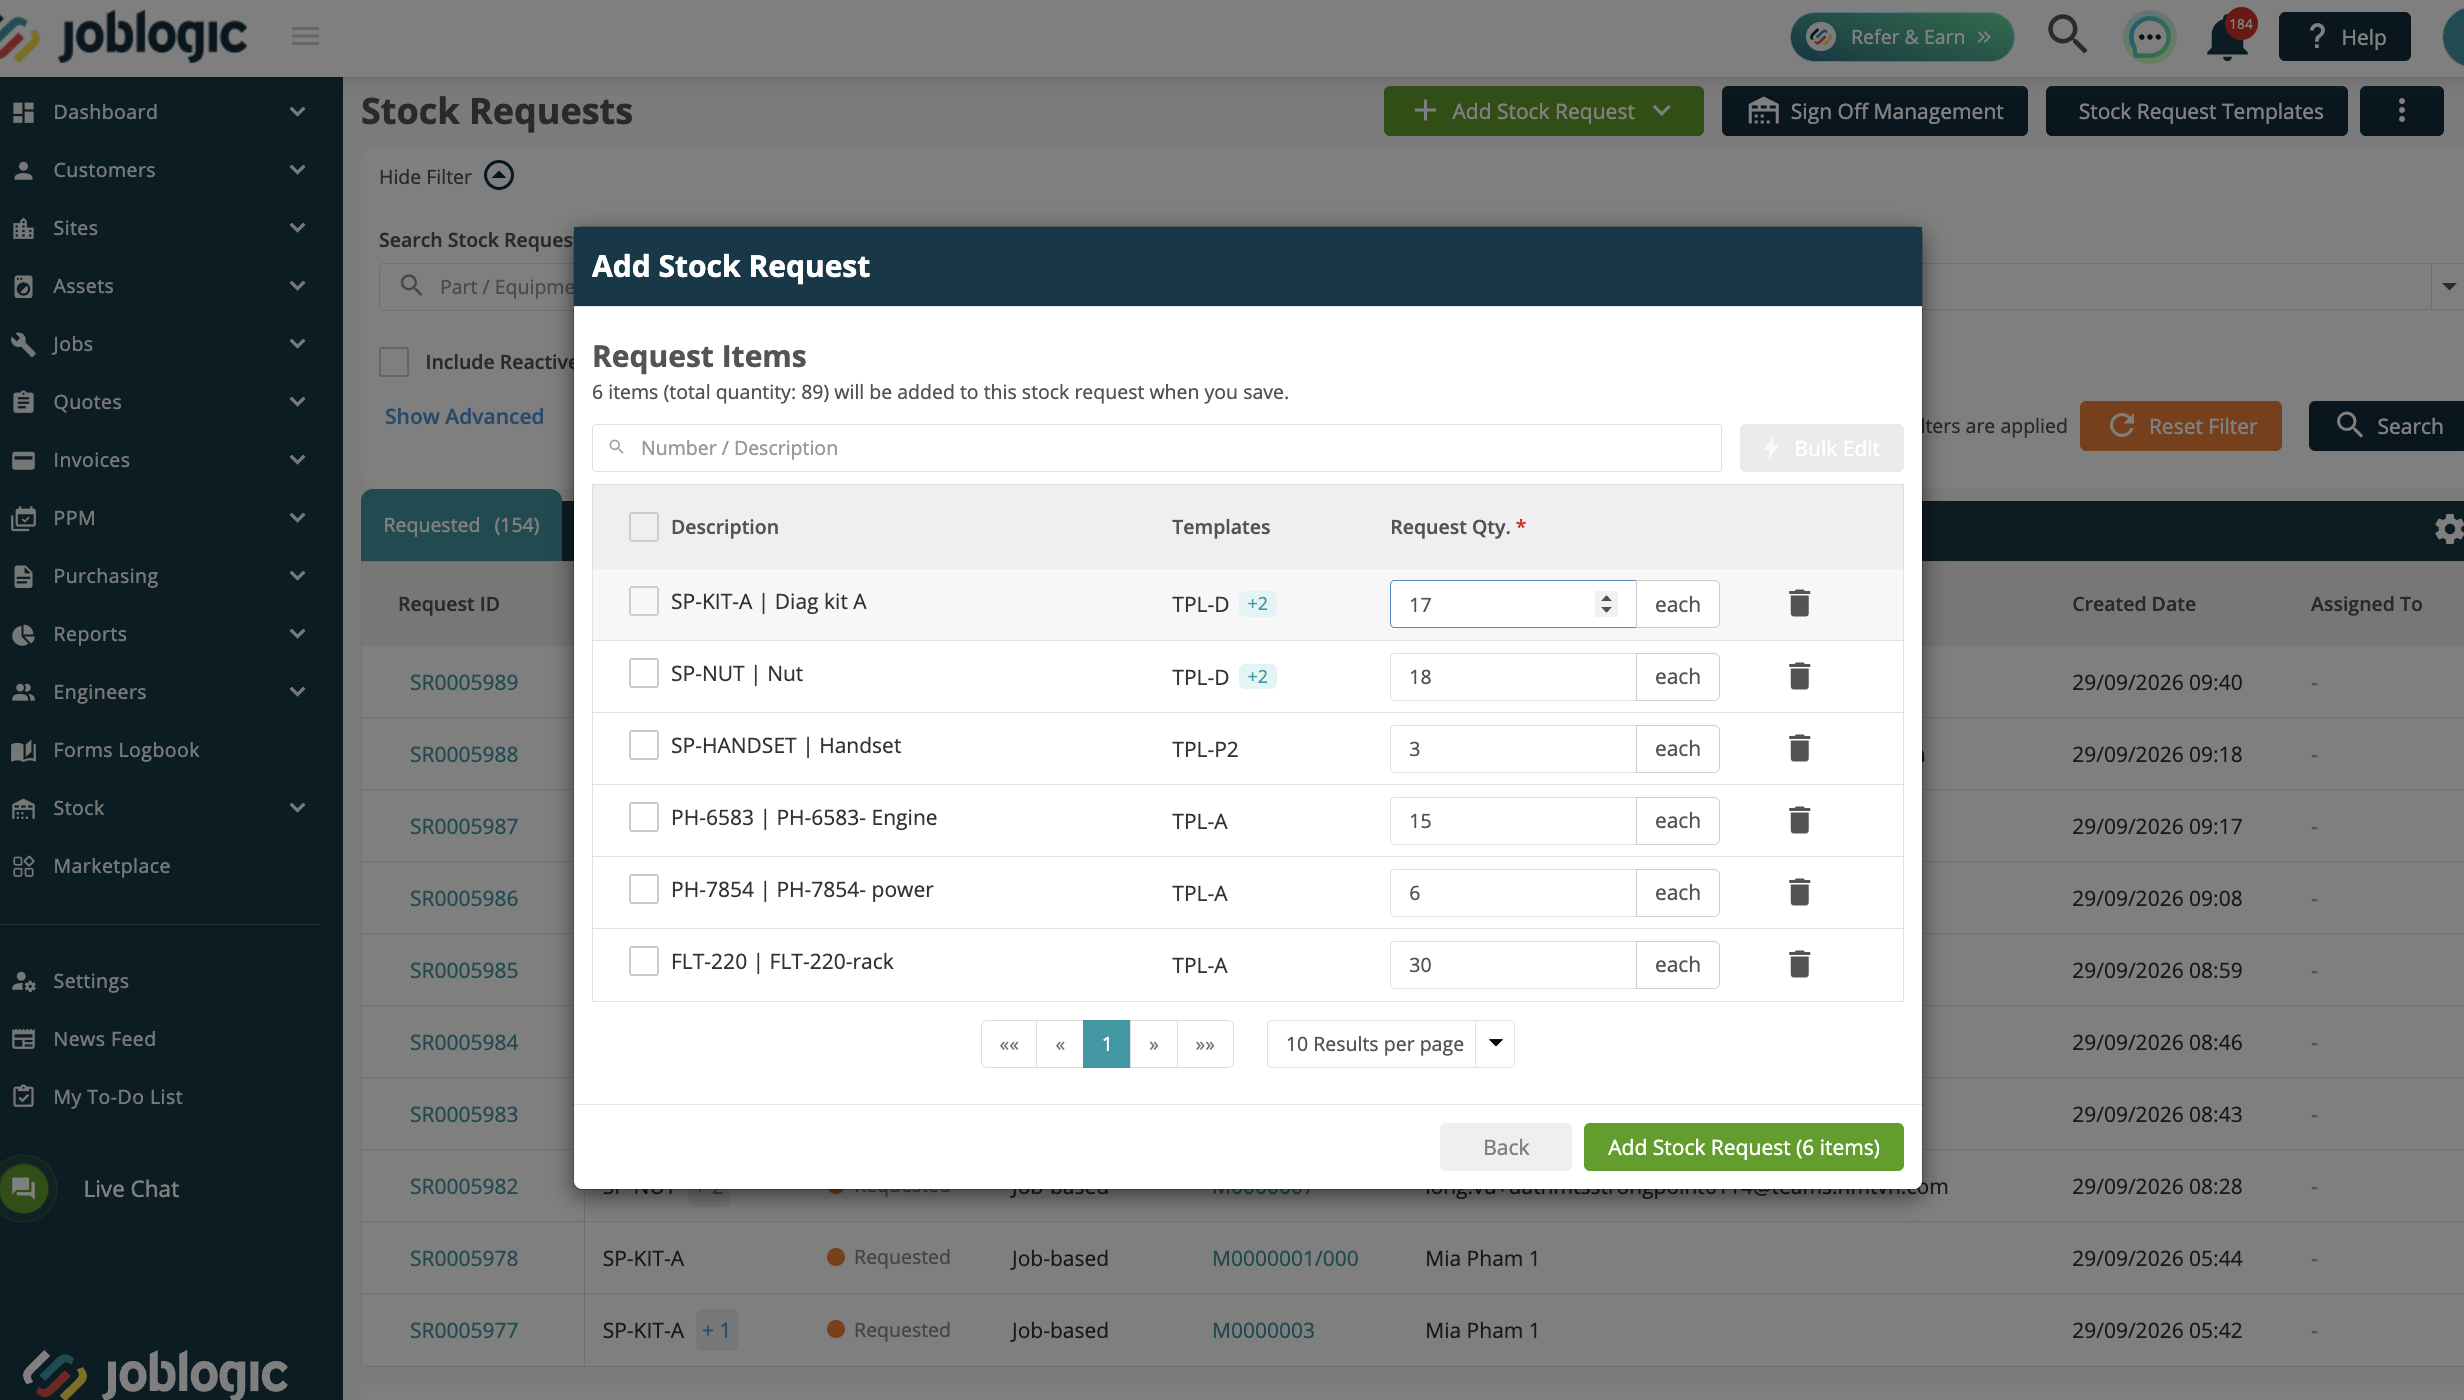Tick the SP-NUT Nut checkbox
The width and height of the screenshot is (2464, 1400).
pos(644,674)
